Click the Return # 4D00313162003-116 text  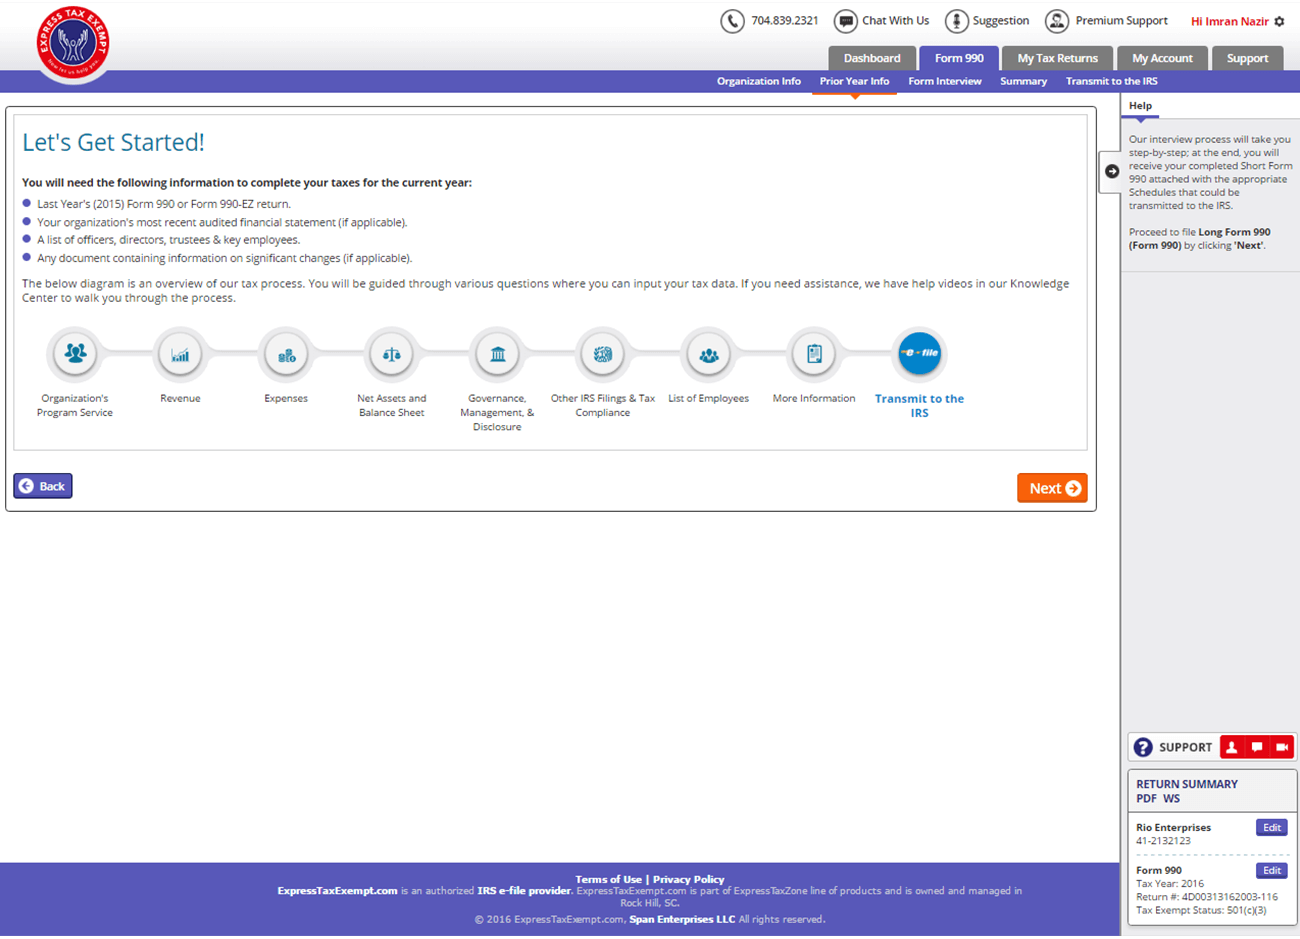tap(1207, 897)
